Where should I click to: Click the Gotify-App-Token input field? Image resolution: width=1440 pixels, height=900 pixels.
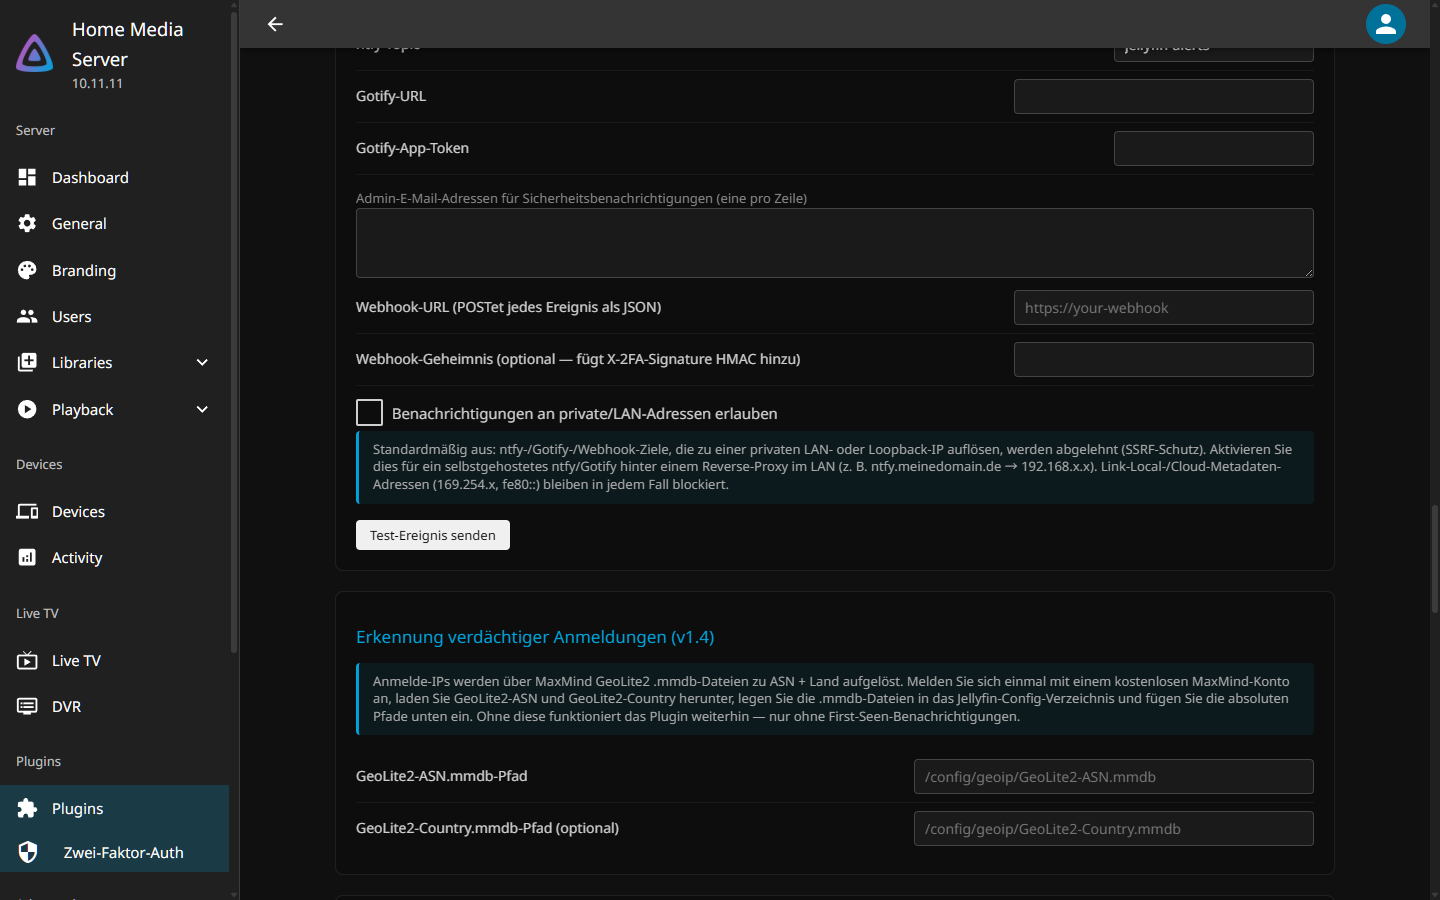(x=1214, y=148)
